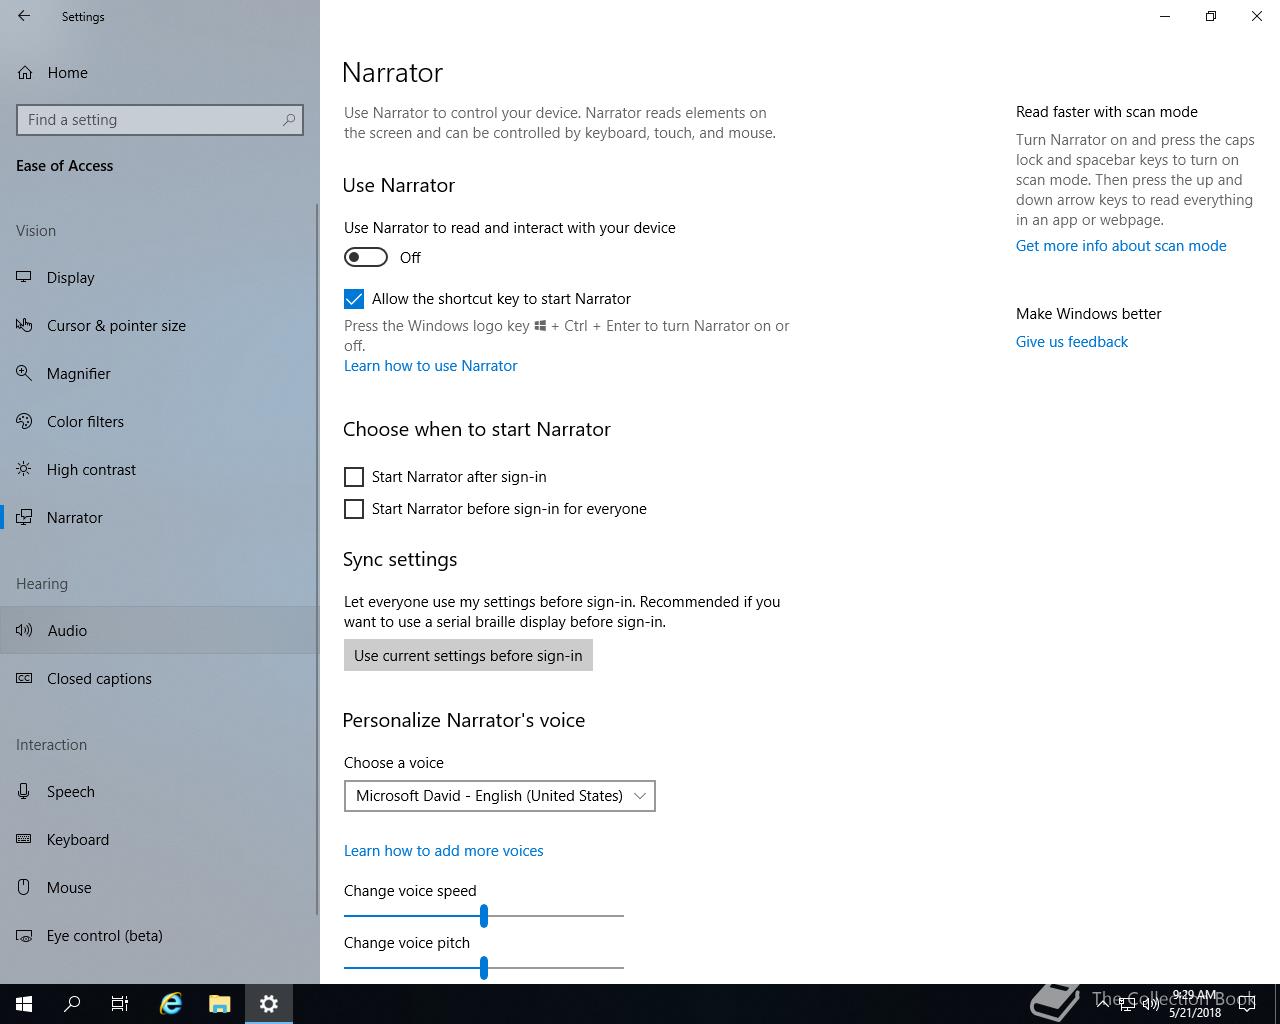Screen dimensions: 1280x1024
Task: Open taskbar Search
Action: click(x=72, y=1004)
